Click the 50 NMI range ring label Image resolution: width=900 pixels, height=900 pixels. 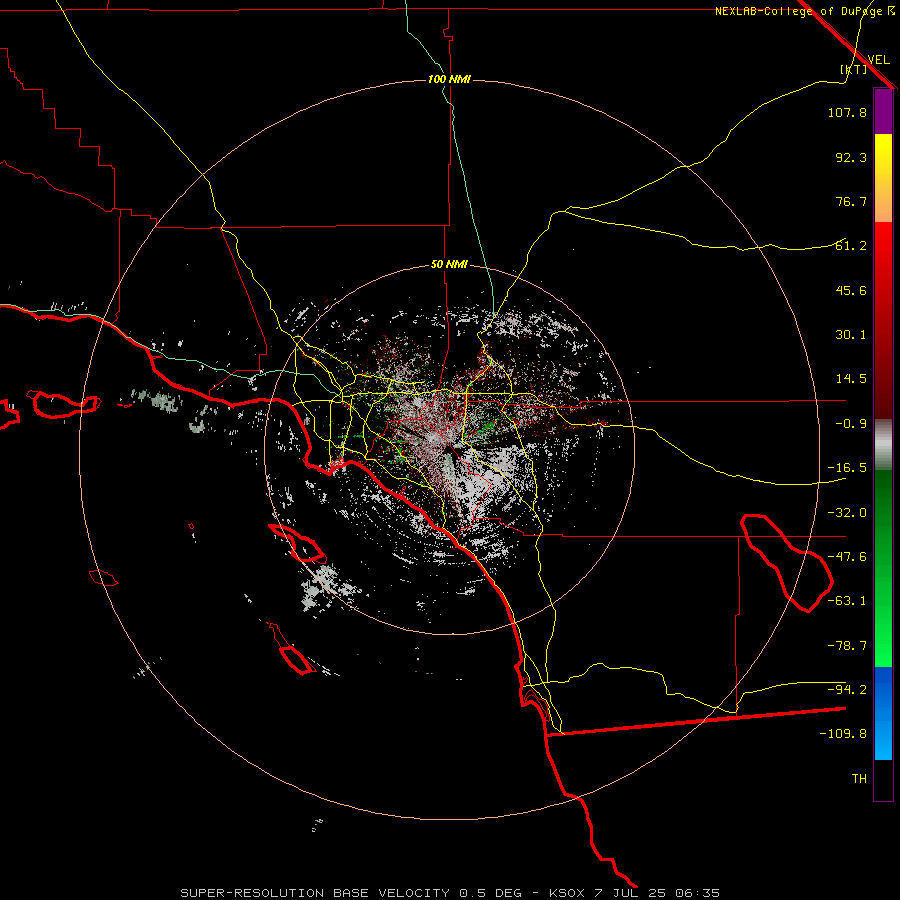449,264
